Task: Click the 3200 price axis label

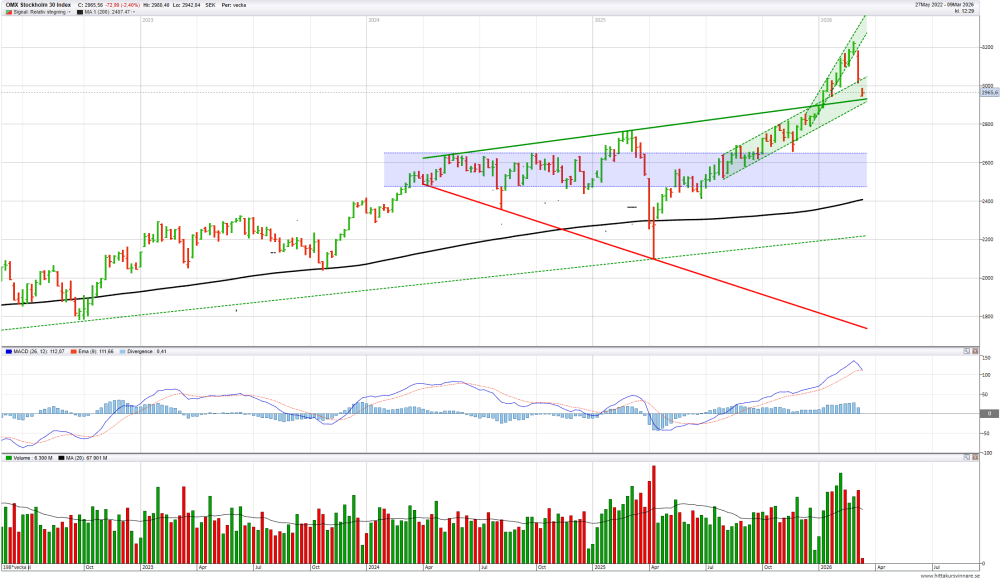Action: (x=987, y=47)
